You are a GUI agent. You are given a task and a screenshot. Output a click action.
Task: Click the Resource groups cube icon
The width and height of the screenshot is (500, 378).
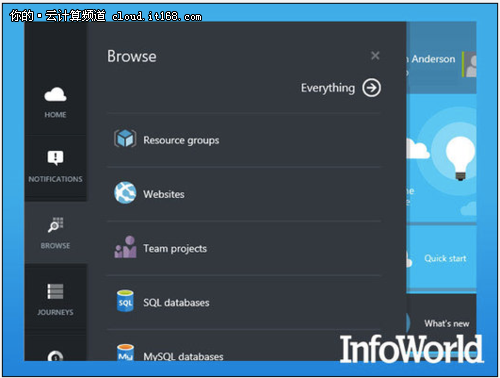[x=125, y=138]
